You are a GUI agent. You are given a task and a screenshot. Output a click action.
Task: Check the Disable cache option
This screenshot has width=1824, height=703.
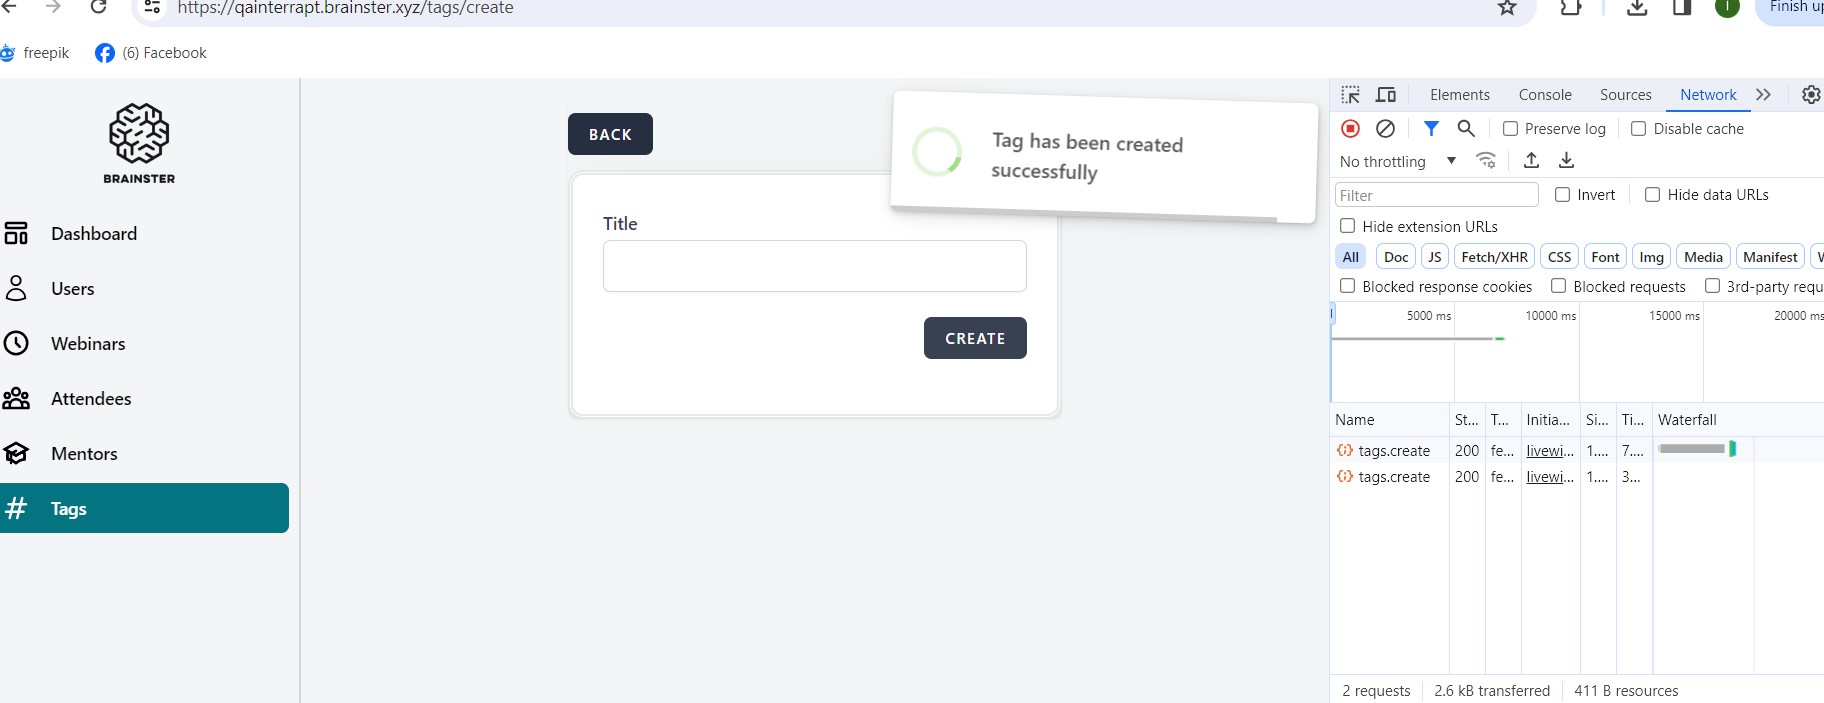click(1639, 129)
